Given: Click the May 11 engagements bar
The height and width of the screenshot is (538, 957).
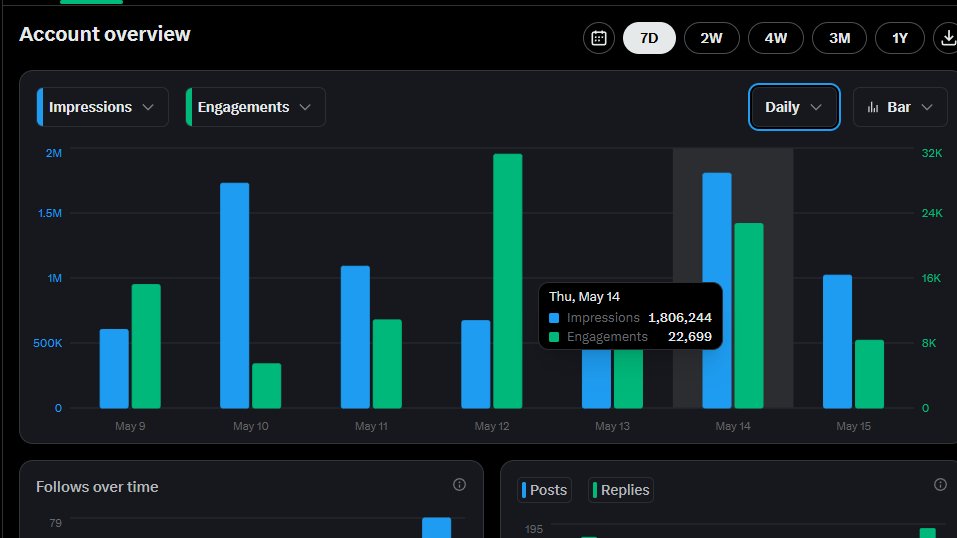Looking at the screenshot, I should point(388,363).
